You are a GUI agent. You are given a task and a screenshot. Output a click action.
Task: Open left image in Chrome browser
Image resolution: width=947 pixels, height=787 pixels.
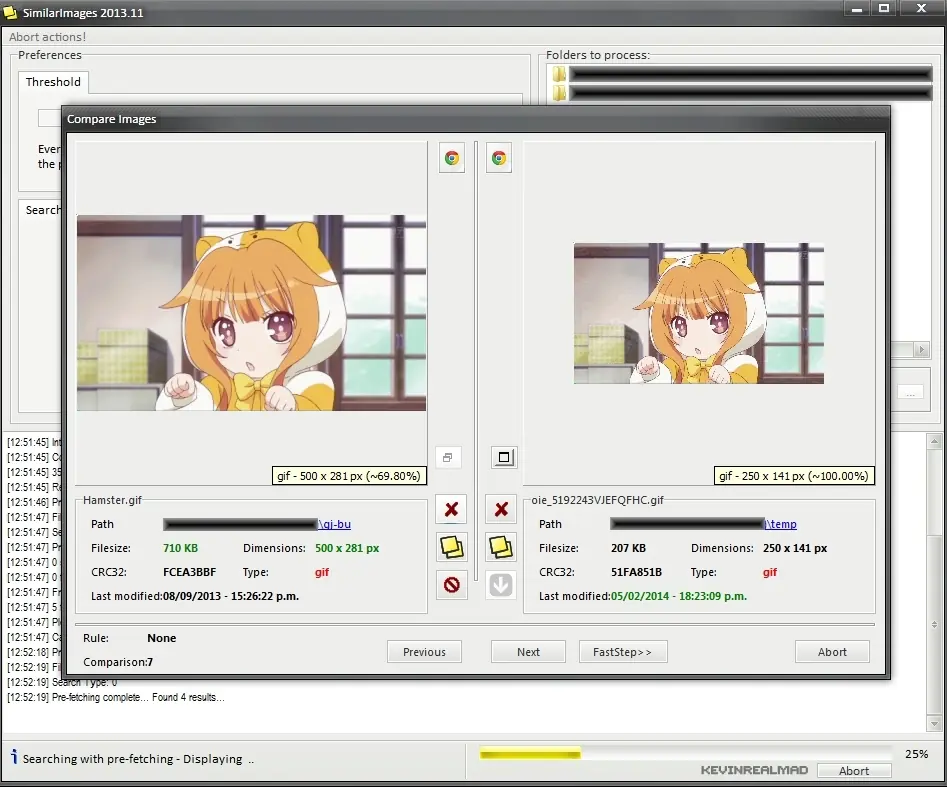coord(452,158)
